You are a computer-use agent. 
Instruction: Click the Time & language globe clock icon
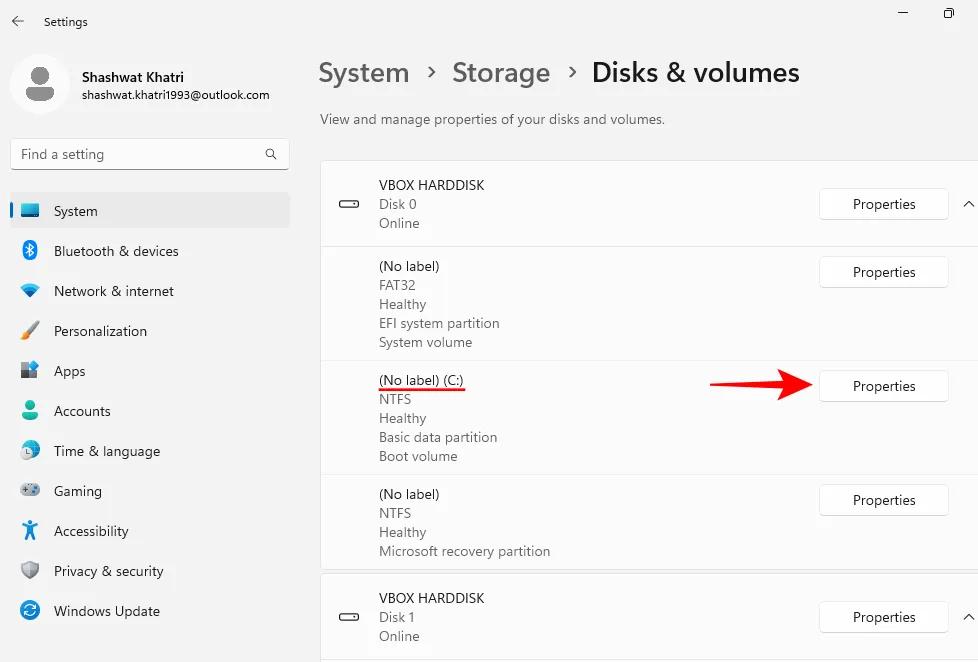coord(30,450)
